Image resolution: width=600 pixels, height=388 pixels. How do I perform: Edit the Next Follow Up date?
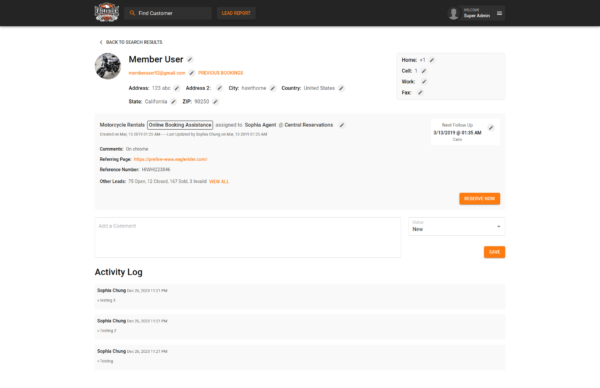click(x=491, y=128)
